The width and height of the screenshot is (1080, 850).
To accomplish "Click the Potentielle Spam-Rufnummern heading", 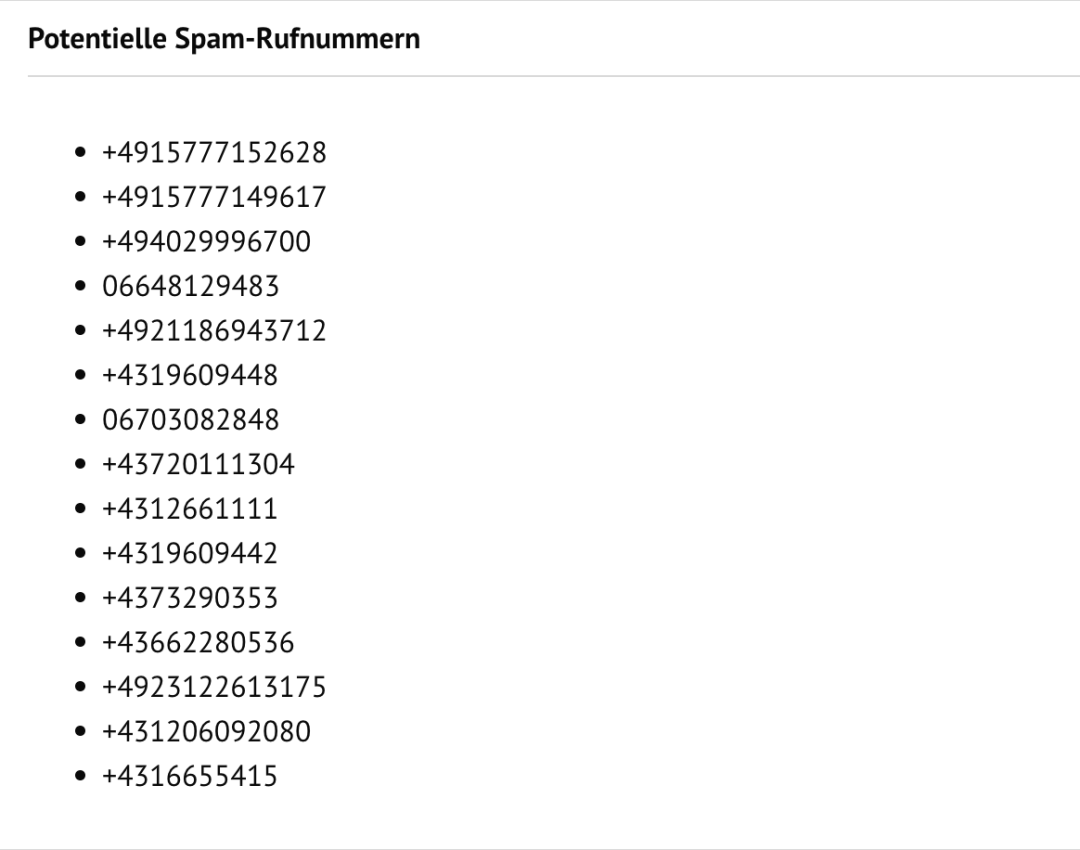I will (x=224, y=40).
